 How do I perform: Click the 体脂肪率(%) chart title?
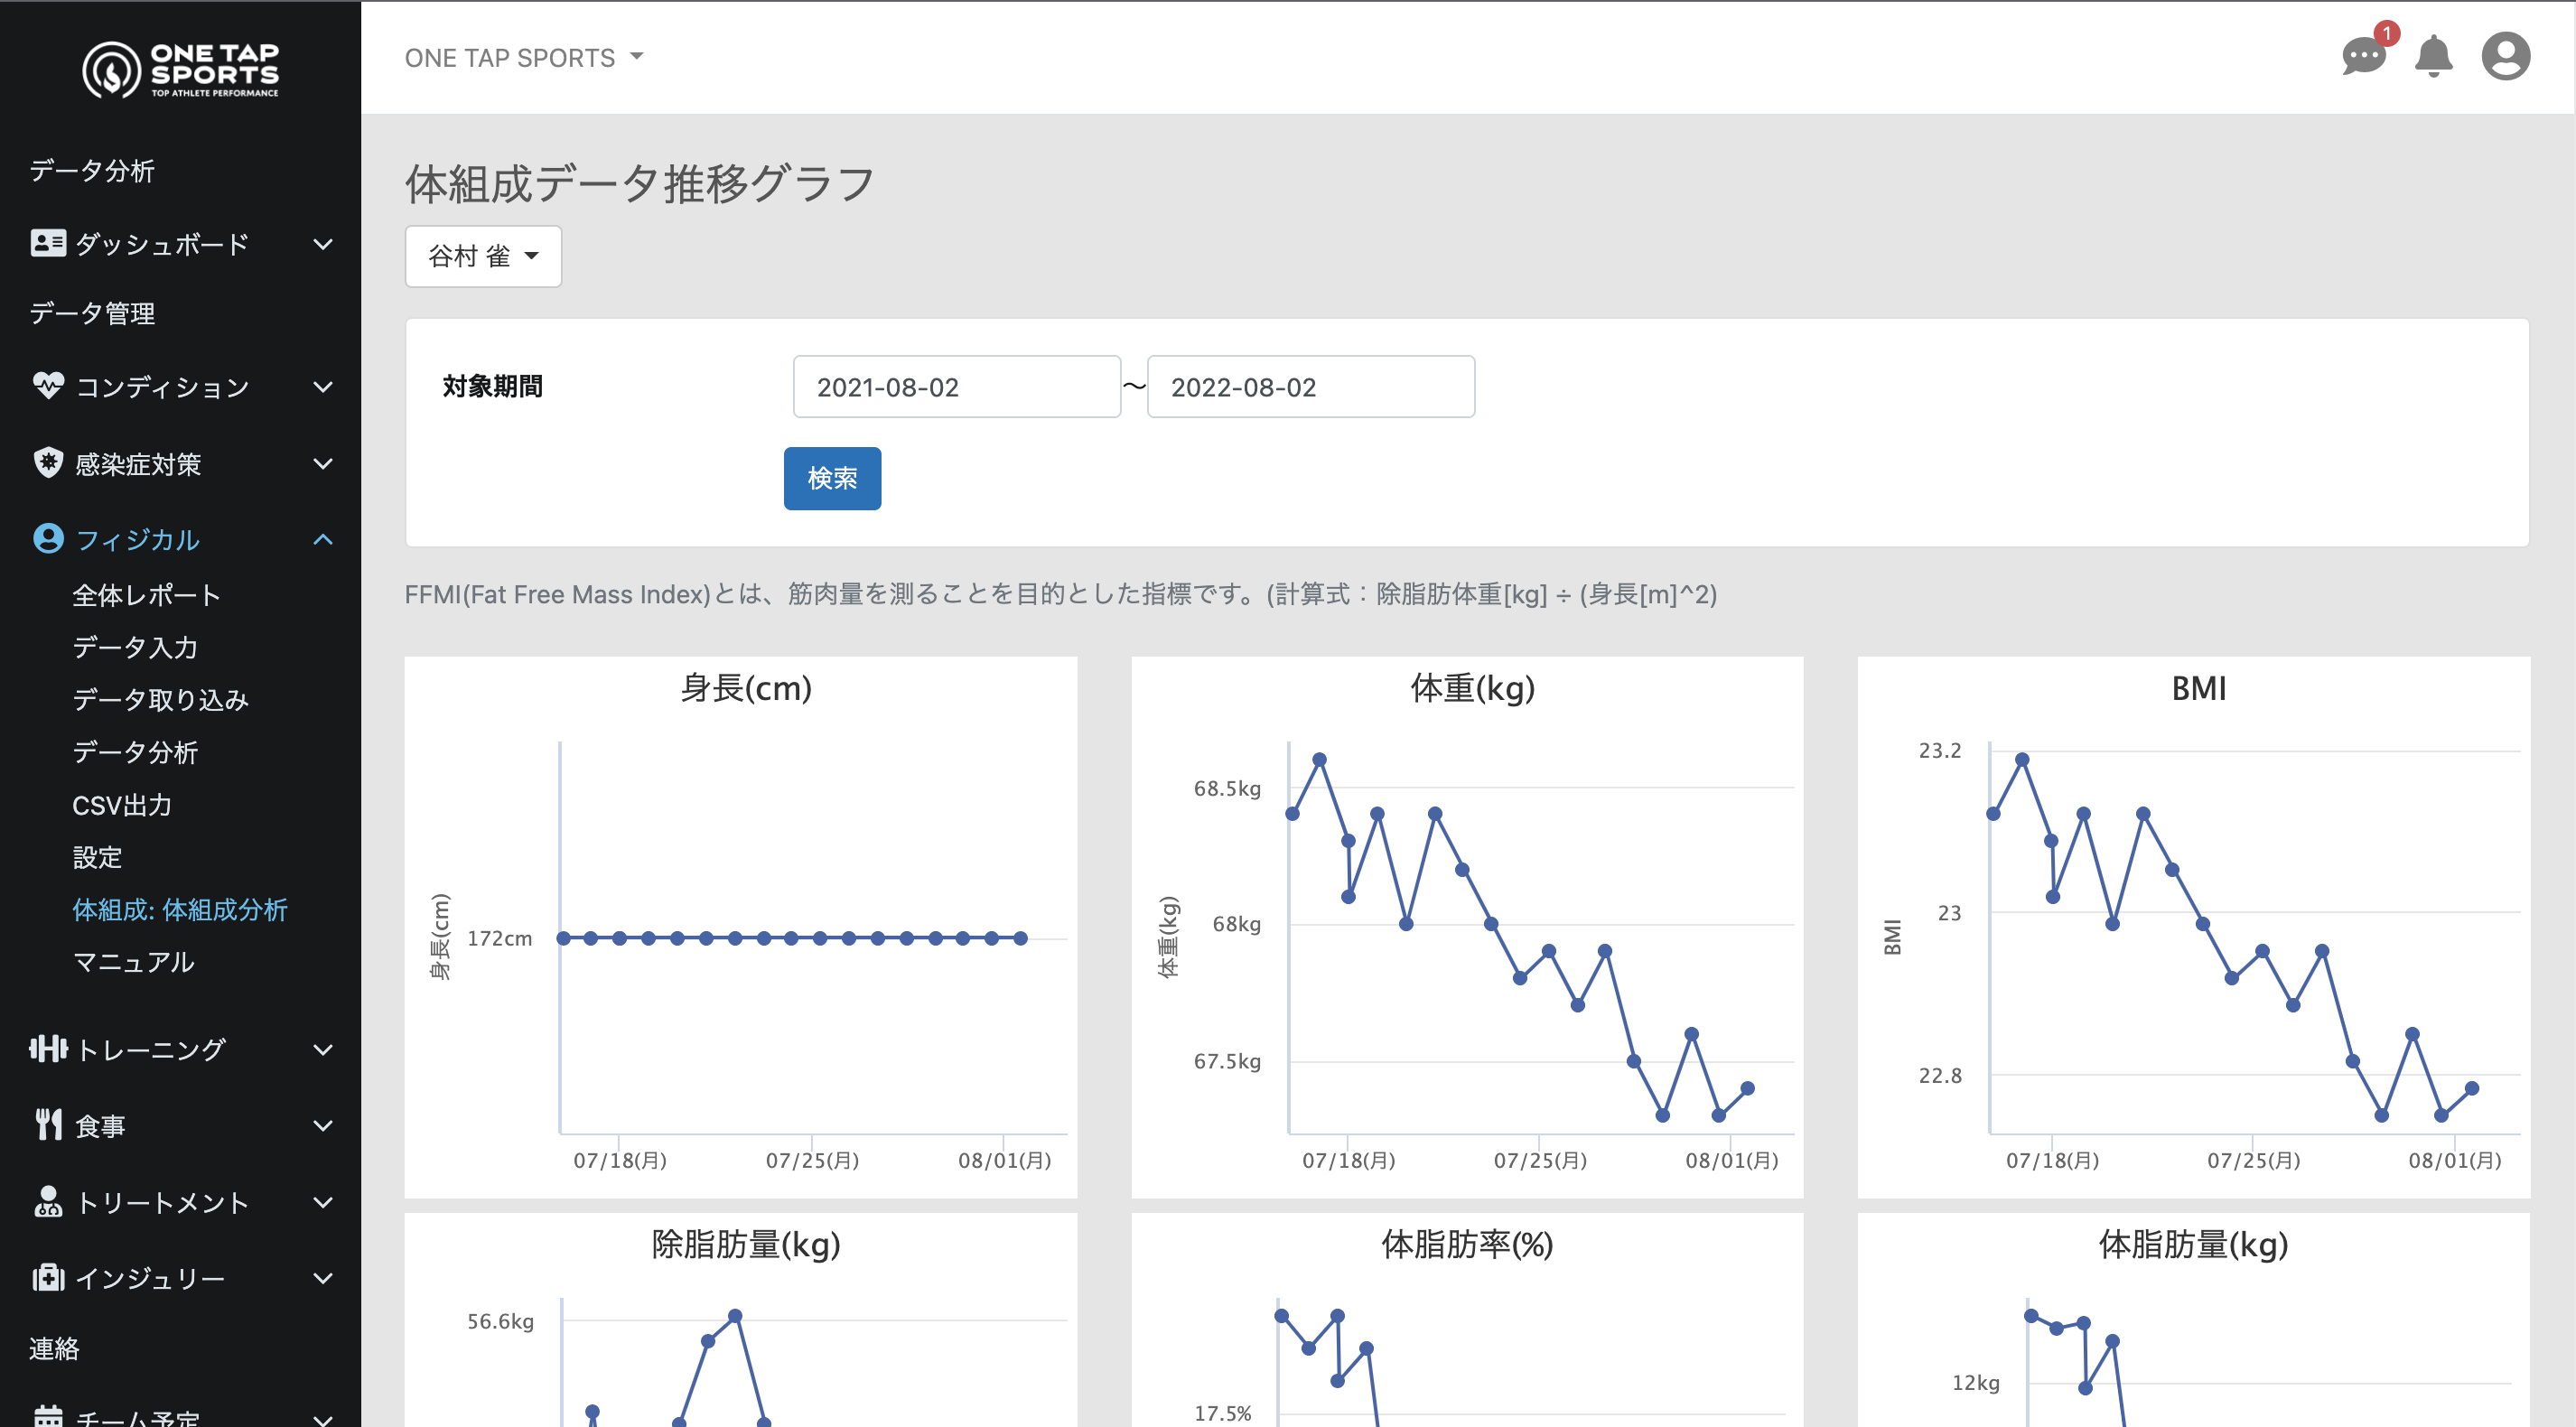pyautogui.click(x=1467, y=1244)
